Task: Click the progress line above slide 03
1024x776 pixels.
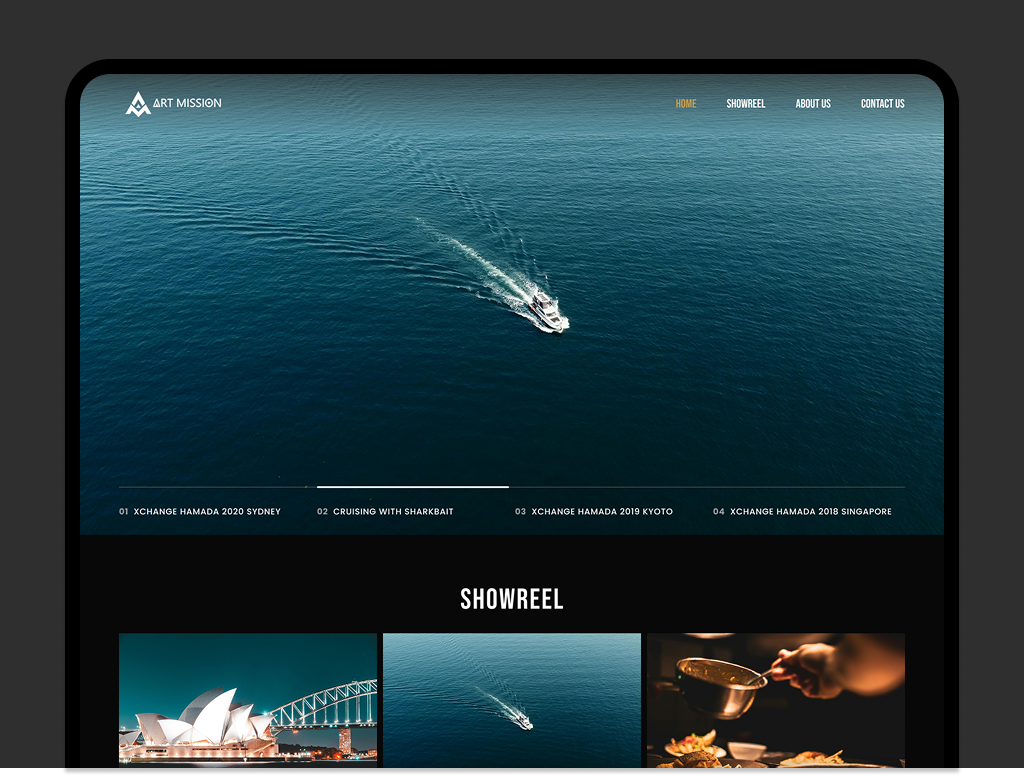Action: tap(610, 487)
